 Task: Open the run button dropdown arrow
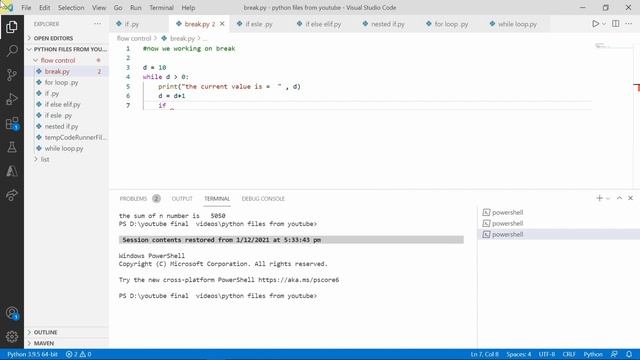[x=604, y=24]
